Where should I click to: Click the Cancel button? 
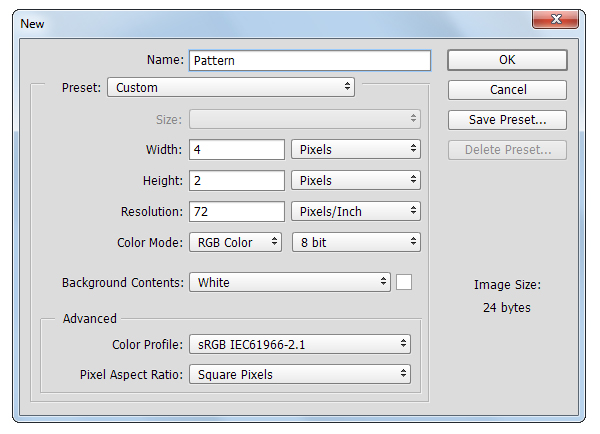[507, 90]
